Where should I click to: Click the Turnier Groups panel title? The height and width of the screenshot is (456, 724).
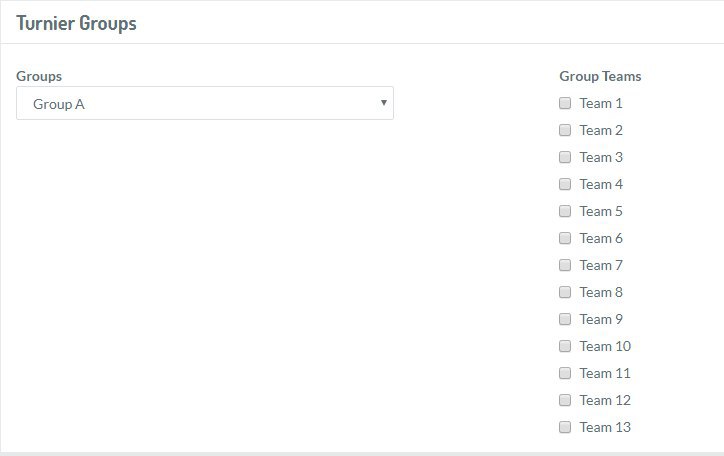tap(76, 23)
